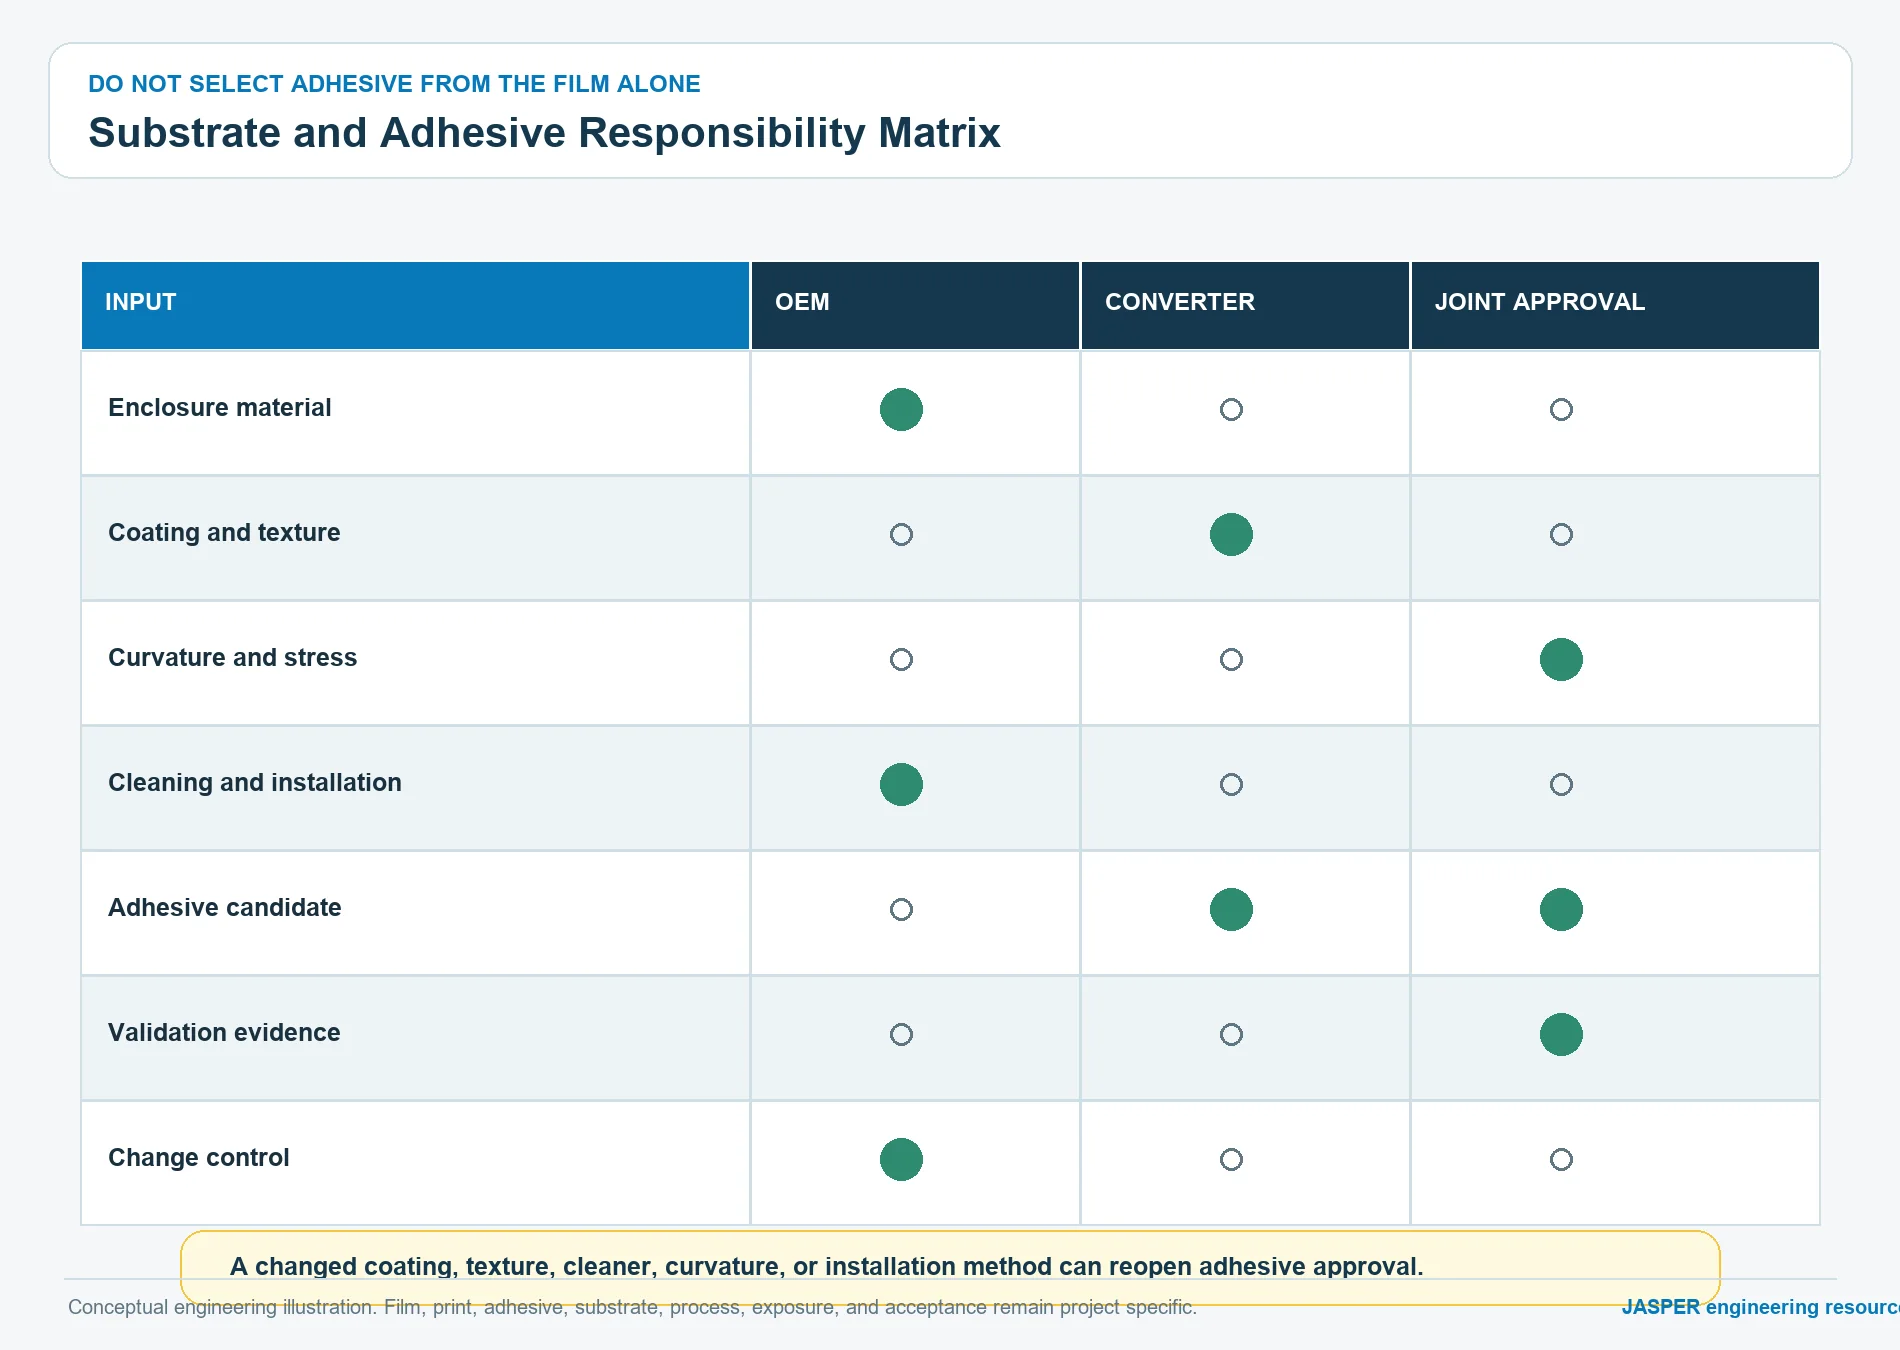1900x1350 pixels.
Task: Select the filled OEM dot for Cleaning and installation
Action: pos(901,784)
